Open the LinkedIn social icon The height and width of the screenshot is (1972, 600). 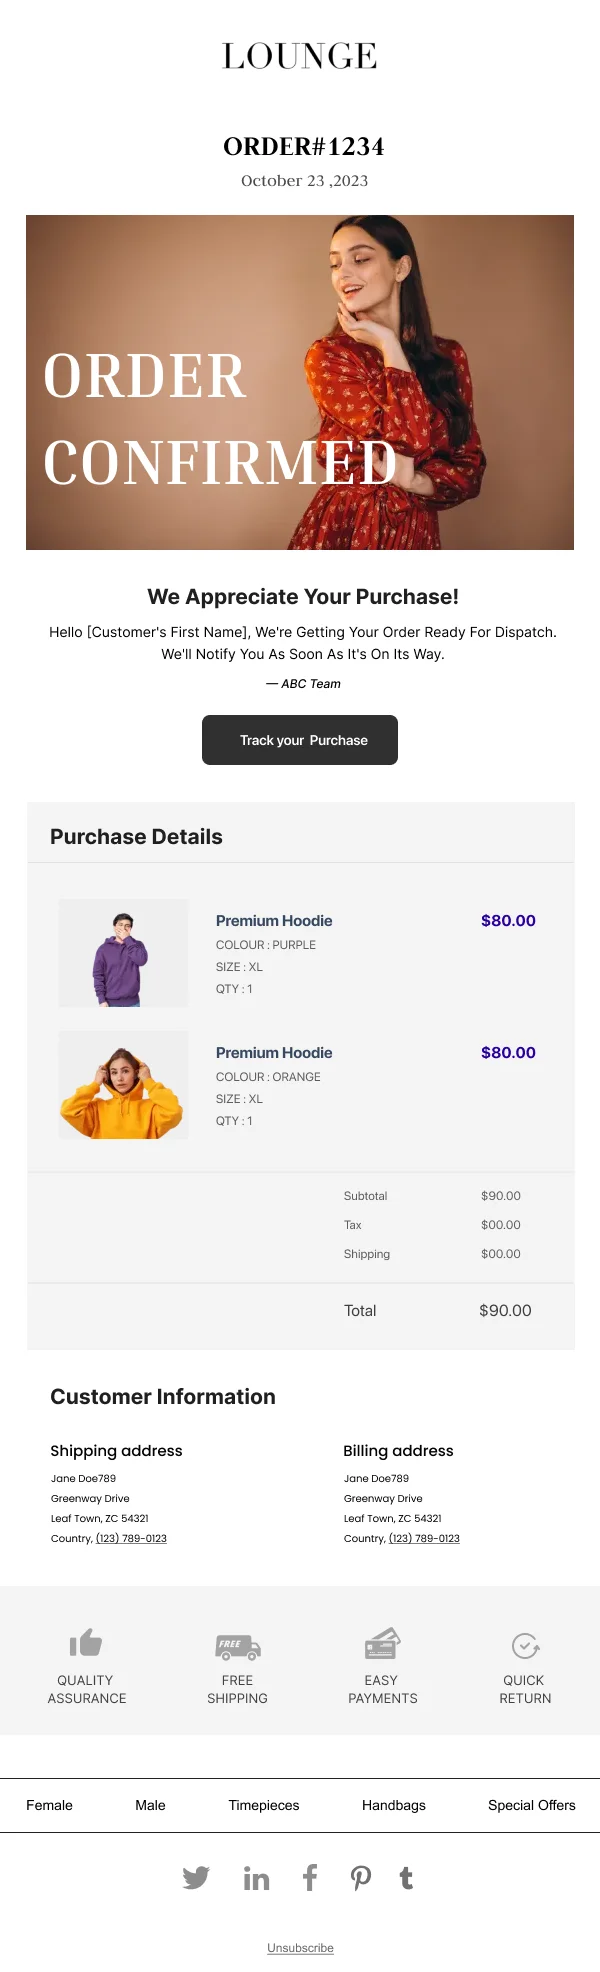point(256,1877)
